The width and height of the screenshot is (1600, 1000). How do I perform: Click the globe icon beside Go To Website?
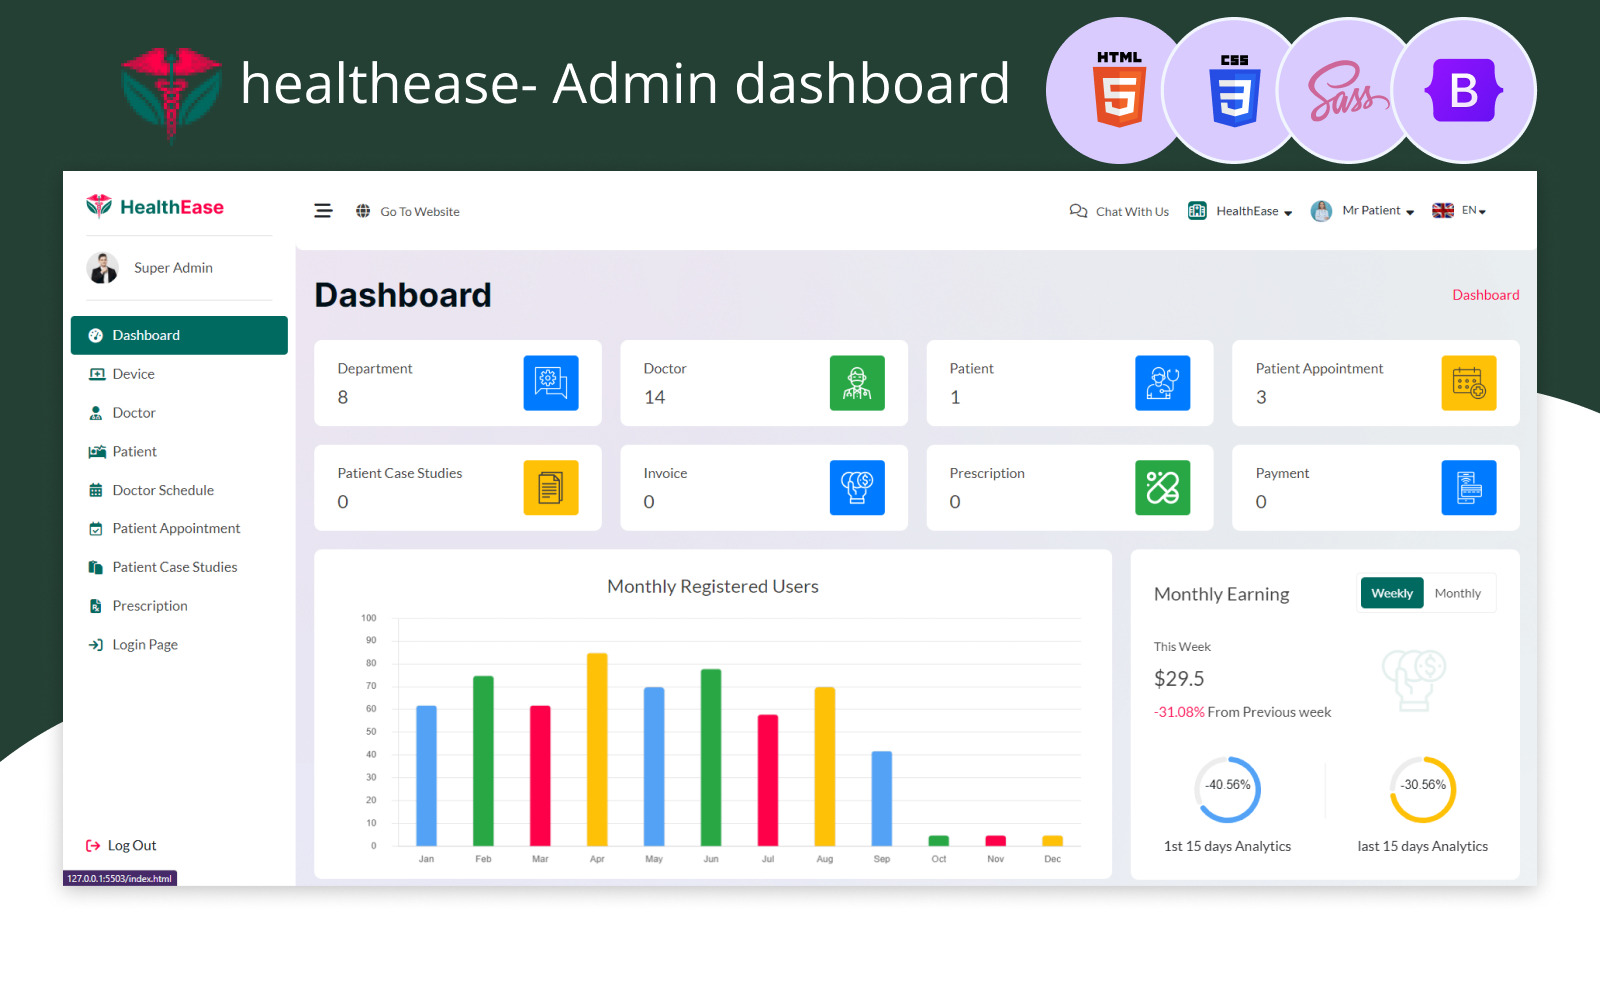363,211
